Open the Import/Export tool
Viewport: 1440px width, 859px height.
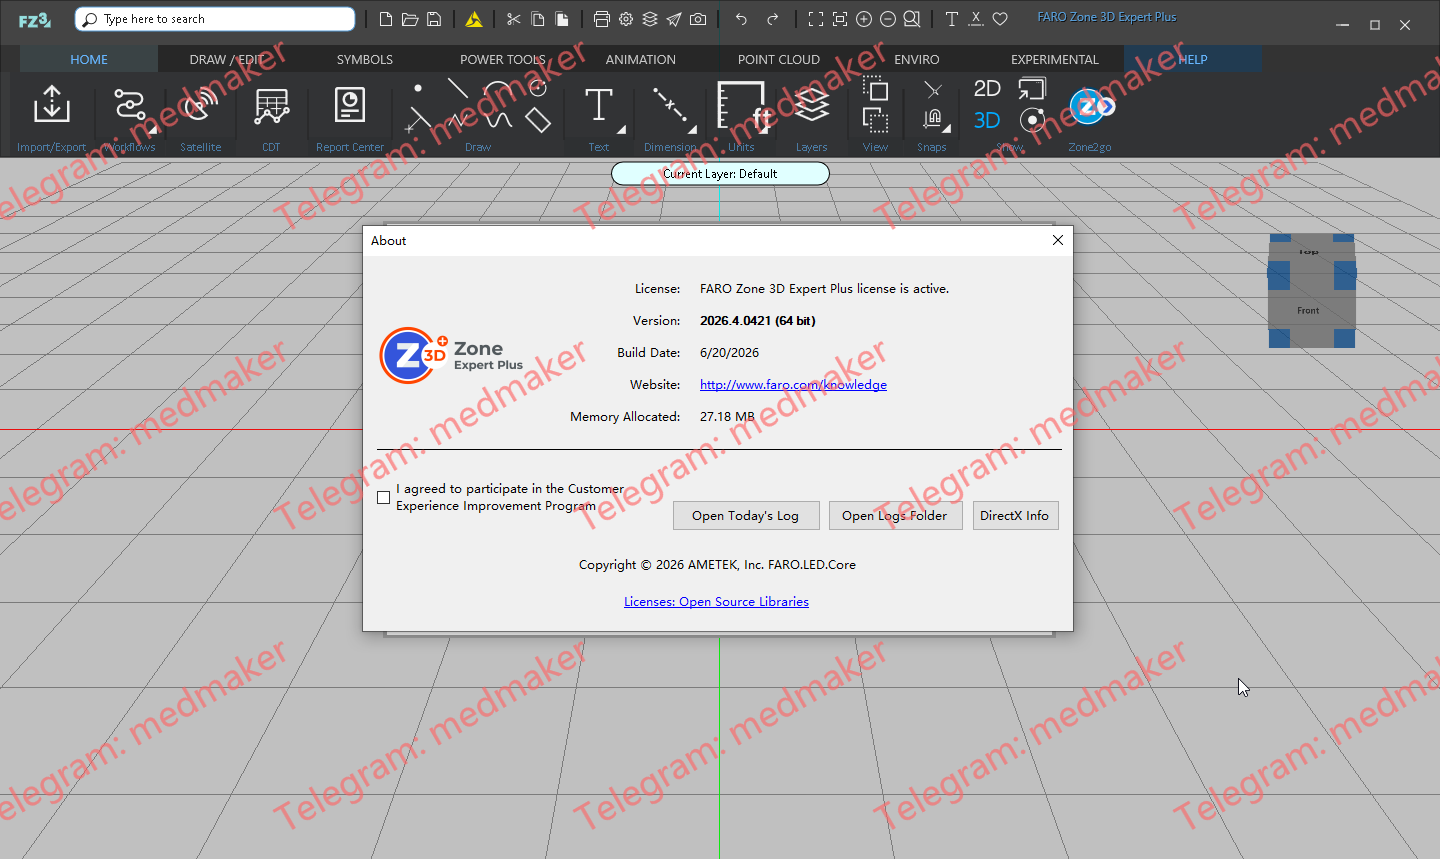51,104
